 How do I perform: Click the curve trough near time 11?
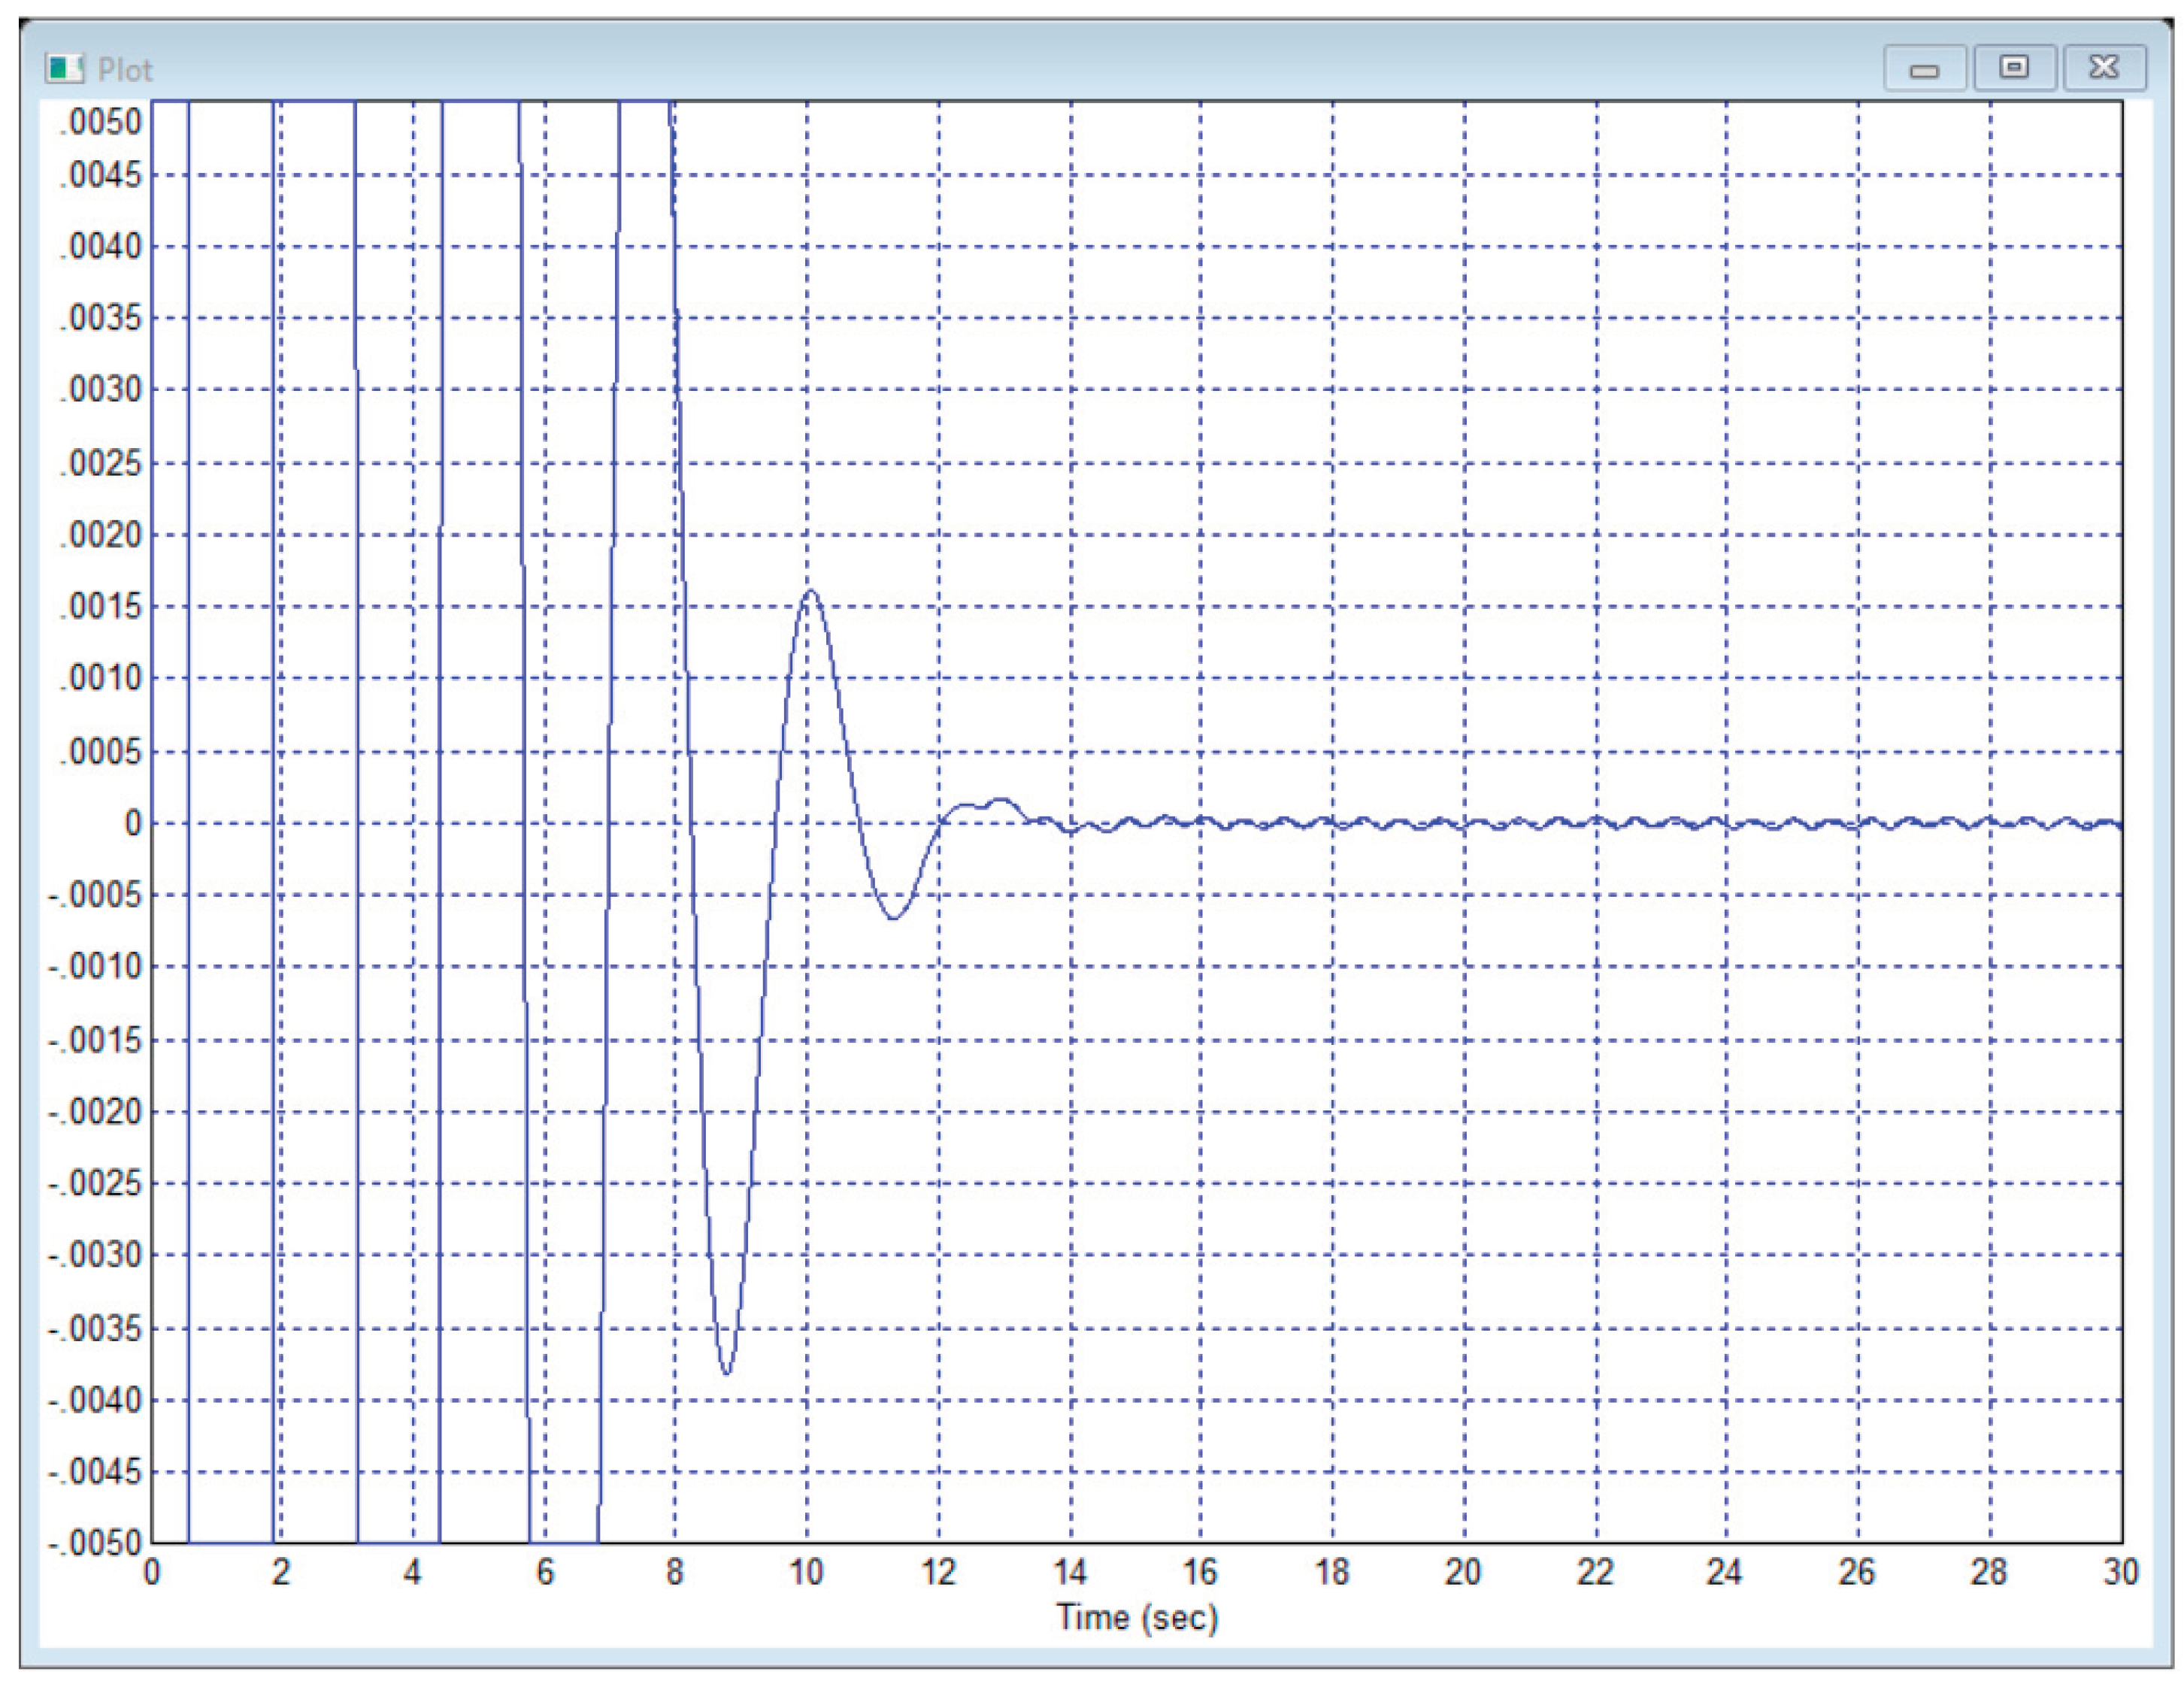click(893, 918)
